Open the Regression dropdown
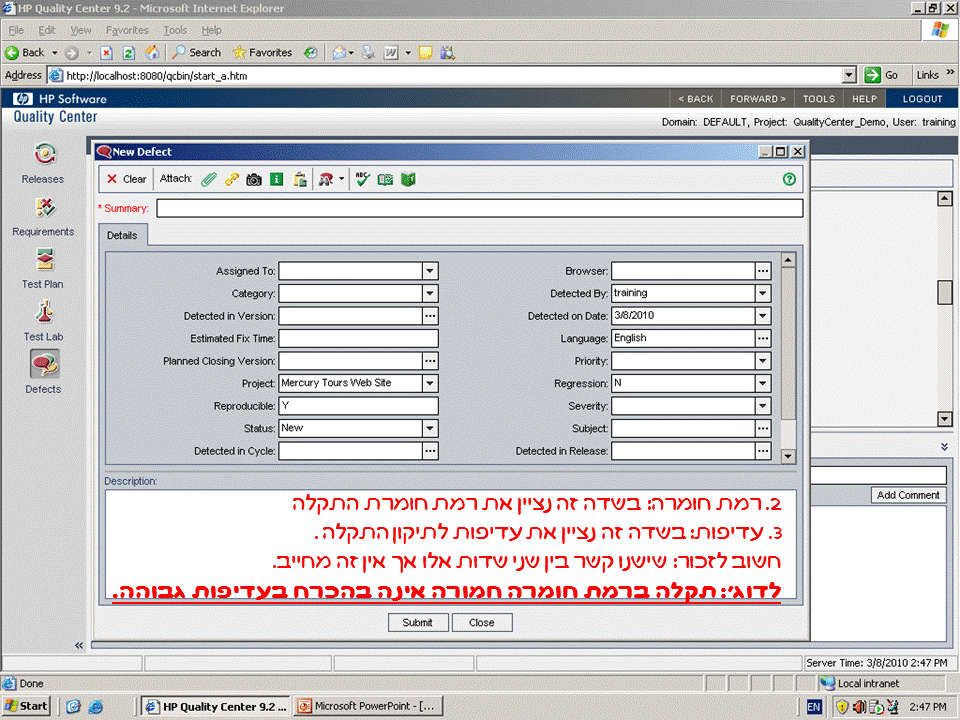960x720 pixels. (763, 383)
